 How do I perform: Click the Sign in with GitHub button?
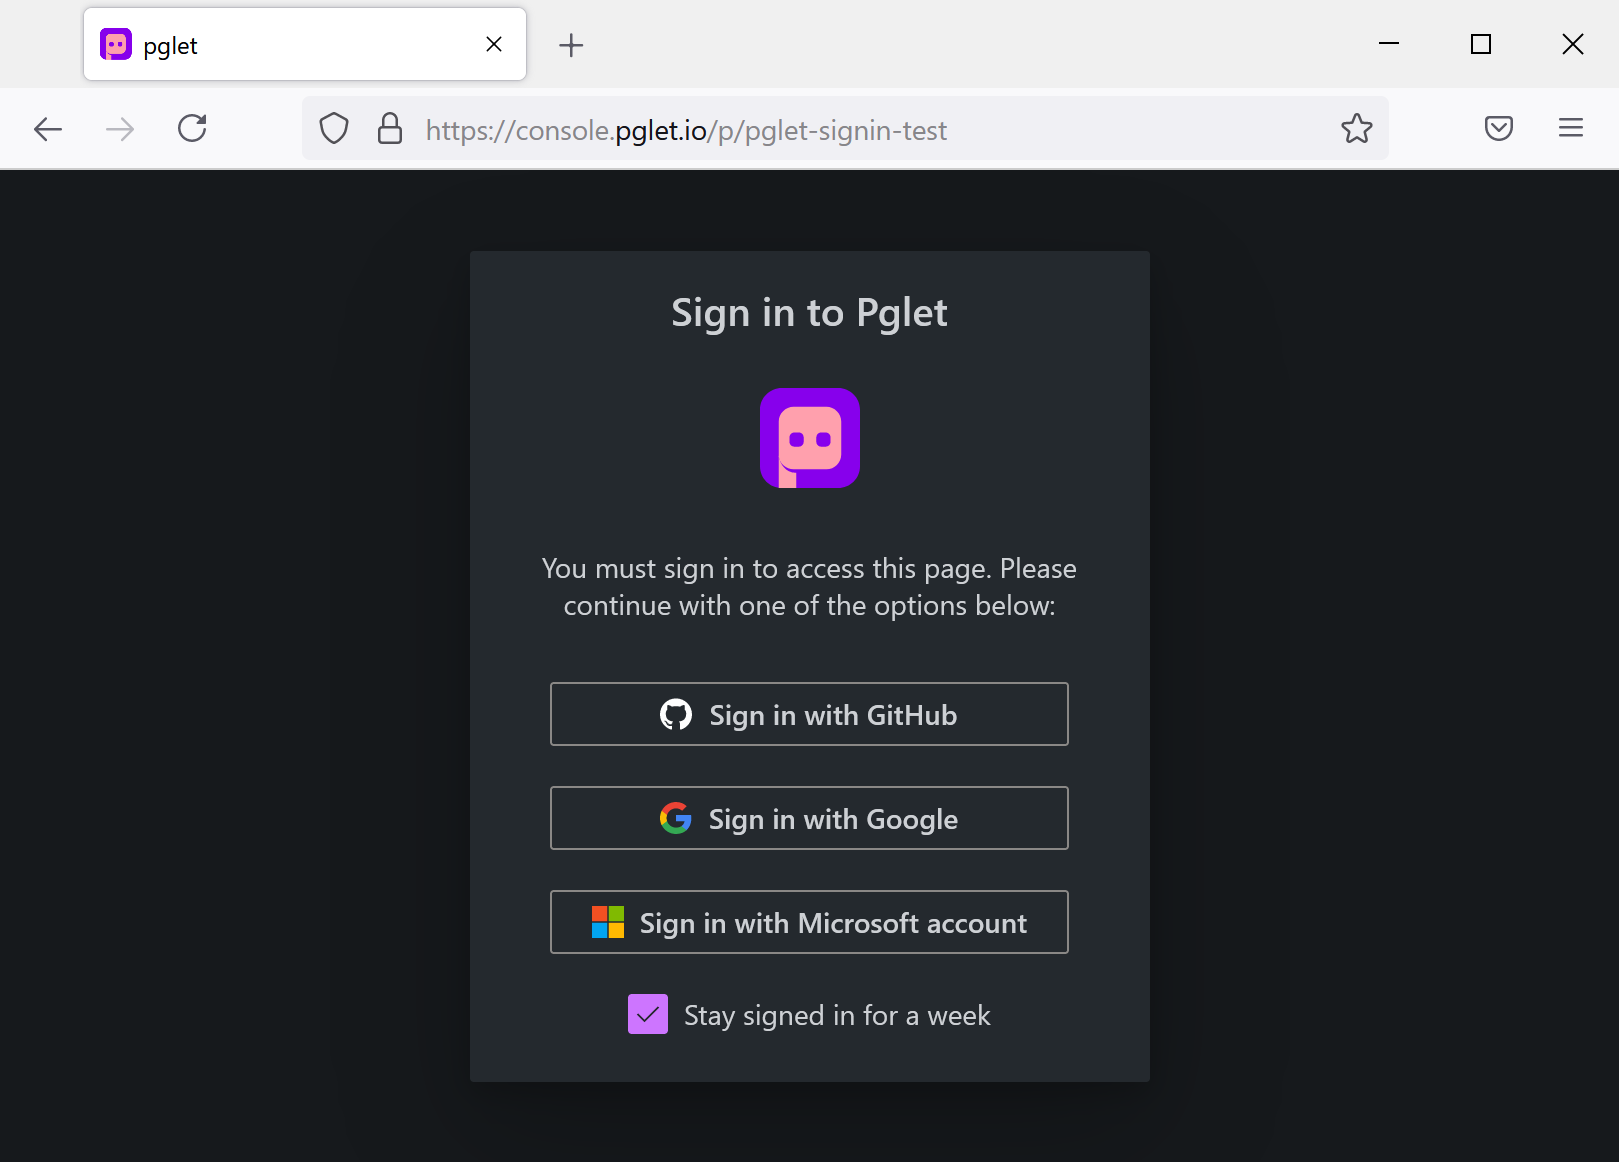pos(809,714)
